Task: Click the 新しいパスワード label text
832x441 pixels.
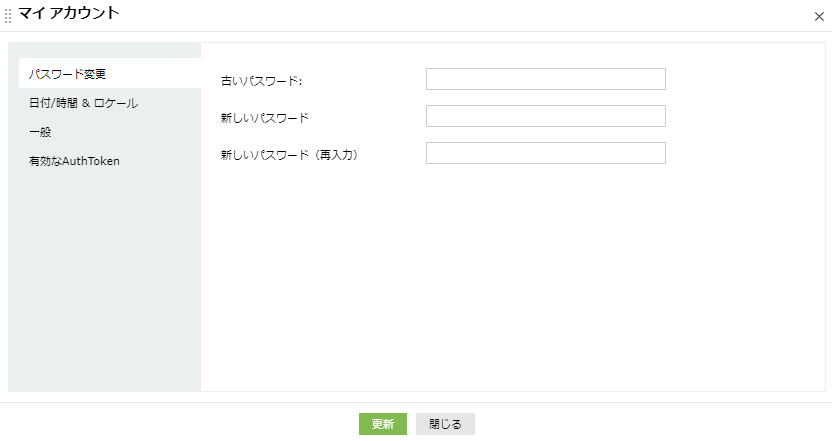Action: point(264,118)
